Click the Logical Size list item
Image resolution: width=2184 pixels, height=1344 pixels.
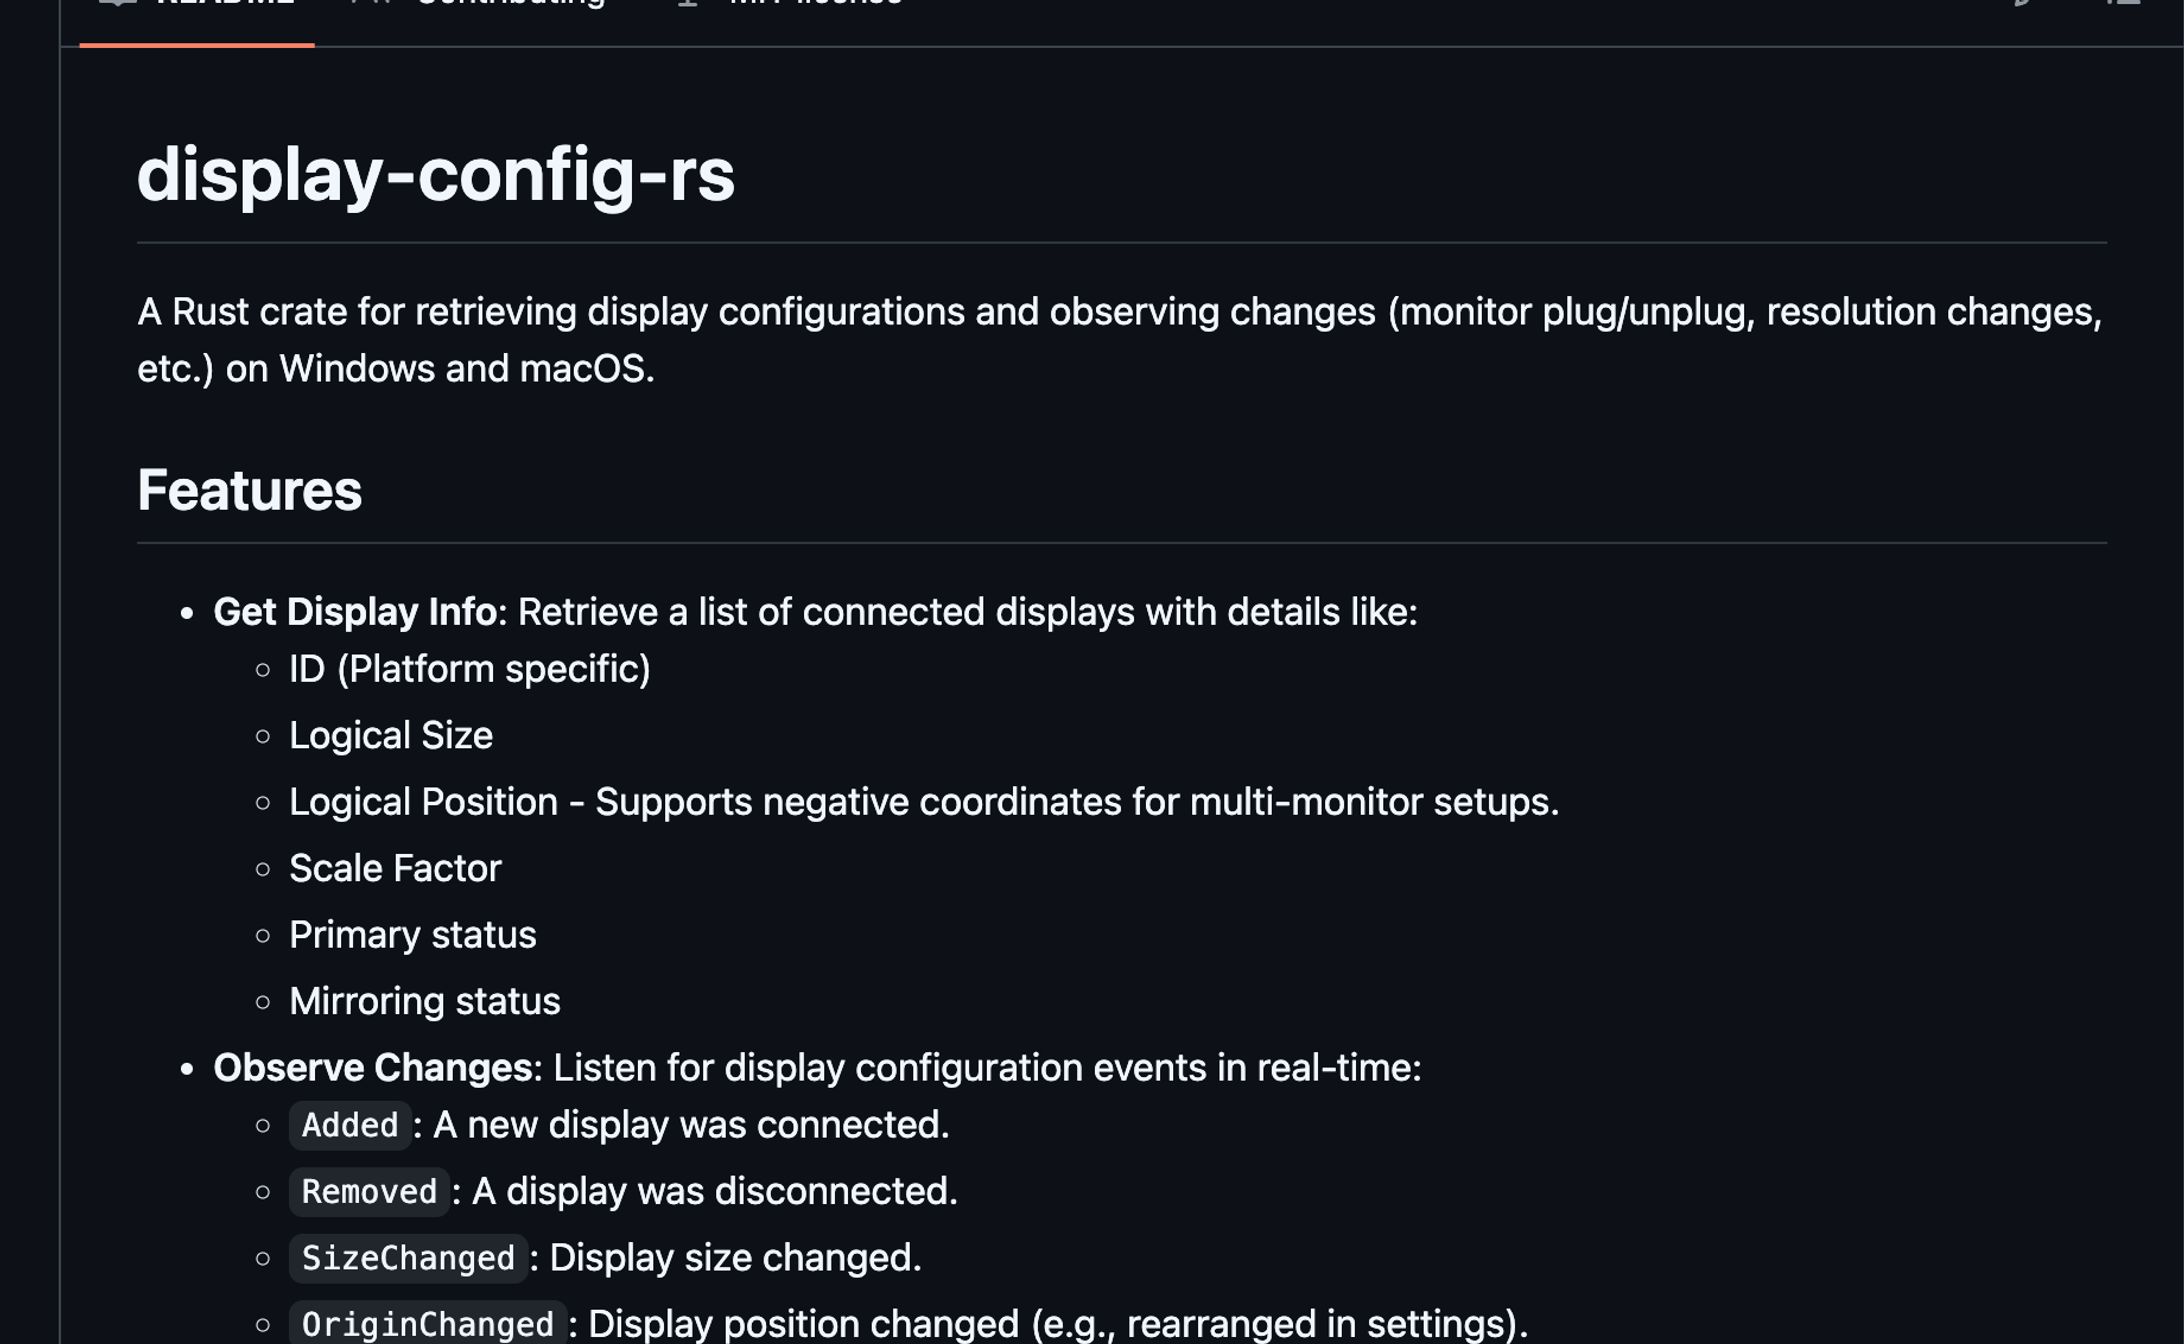390,735
